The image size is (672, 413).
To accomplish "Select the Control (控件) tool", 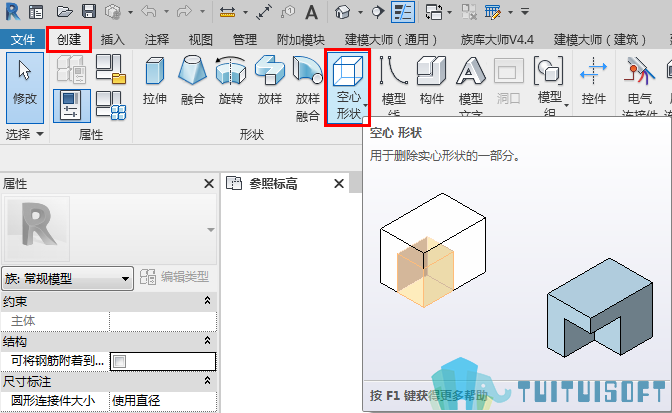I will tap(594, 81).
